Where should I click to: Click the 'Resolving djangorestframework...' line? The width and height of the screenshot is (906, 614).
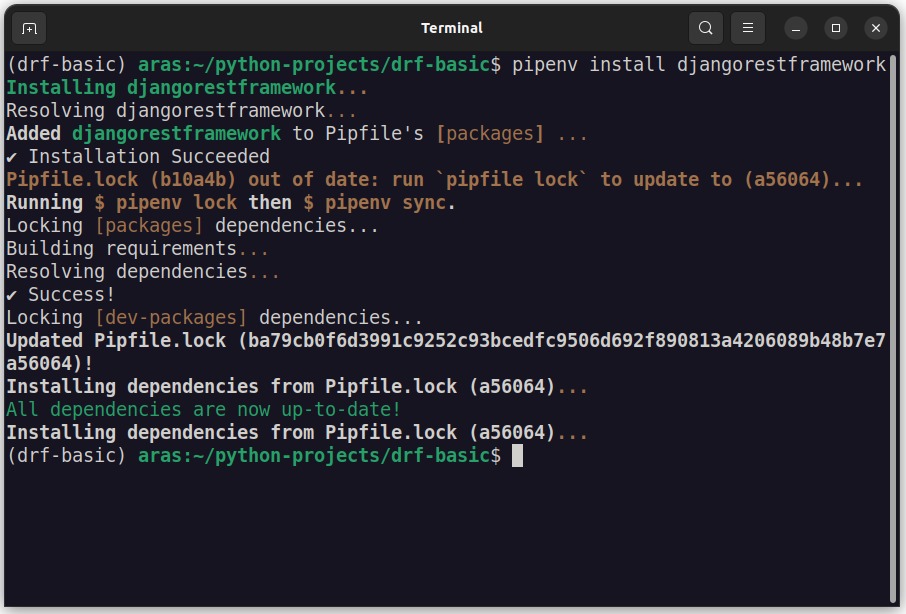pyautogui.click(x=181, y=111)
